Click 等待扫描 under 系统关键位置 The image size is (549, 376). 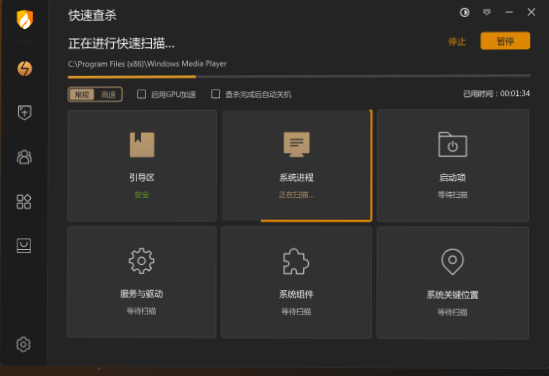(x=452, y=312)
